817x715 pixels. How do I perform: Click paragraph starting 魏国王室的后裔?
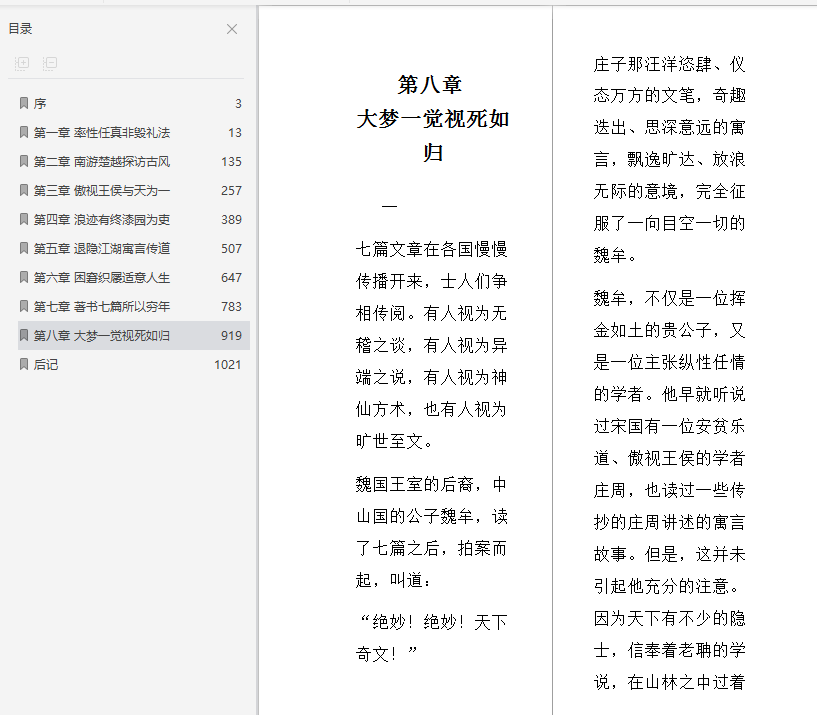coord(431,532)
